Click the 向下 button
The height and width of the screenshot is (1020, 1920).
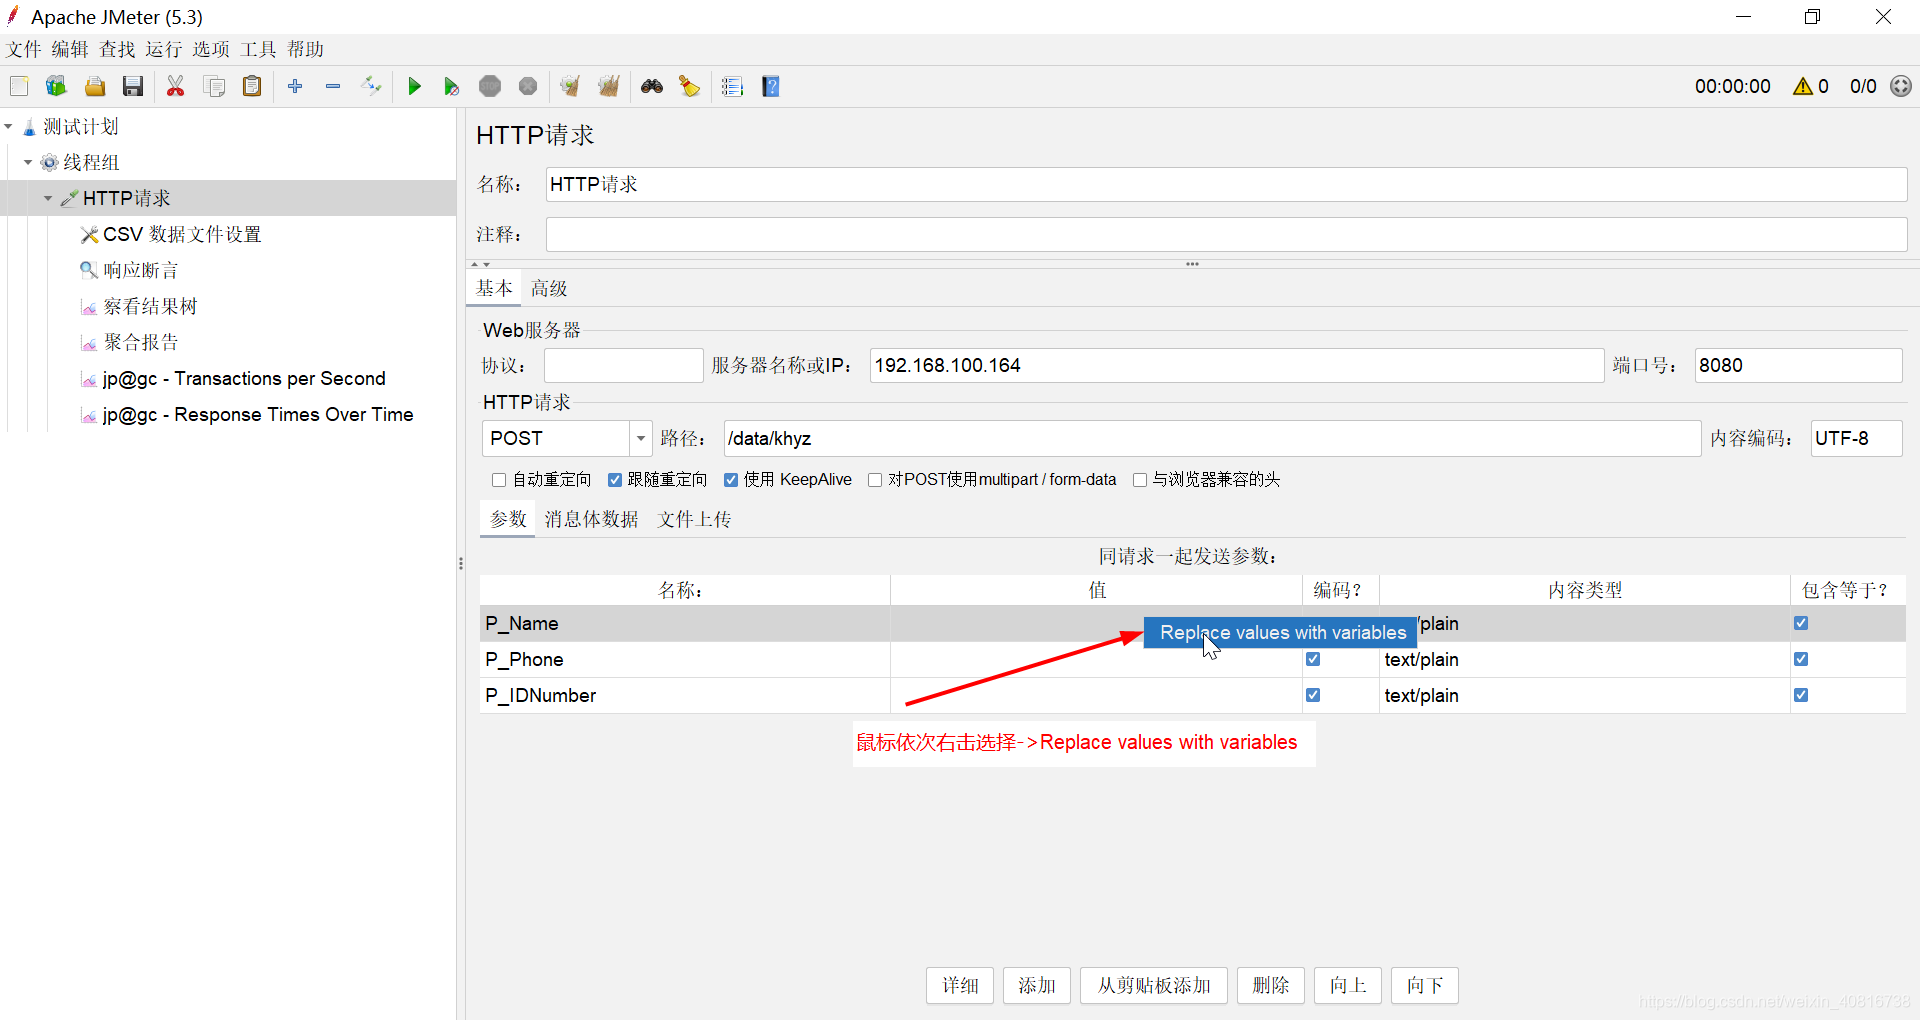pos(1425,985)
